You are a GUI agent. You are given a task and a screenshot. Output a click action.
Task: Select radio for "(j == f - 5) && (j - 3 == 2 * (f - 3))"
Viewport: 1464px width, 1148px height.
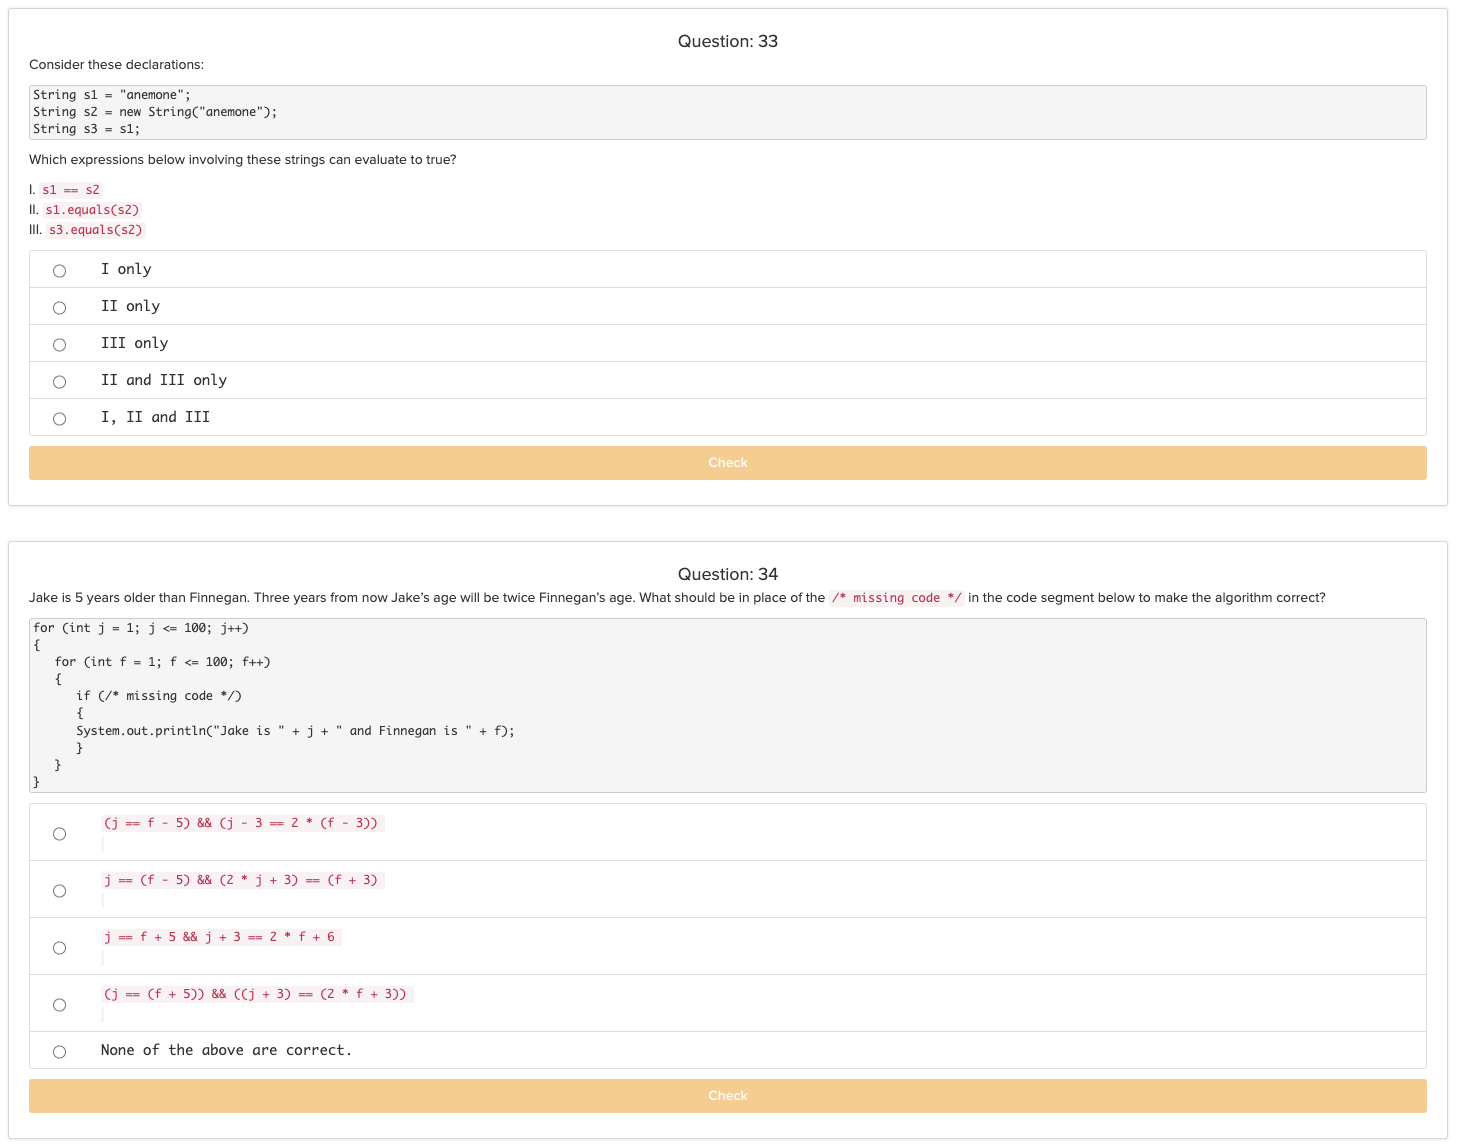tap(59, 834)
